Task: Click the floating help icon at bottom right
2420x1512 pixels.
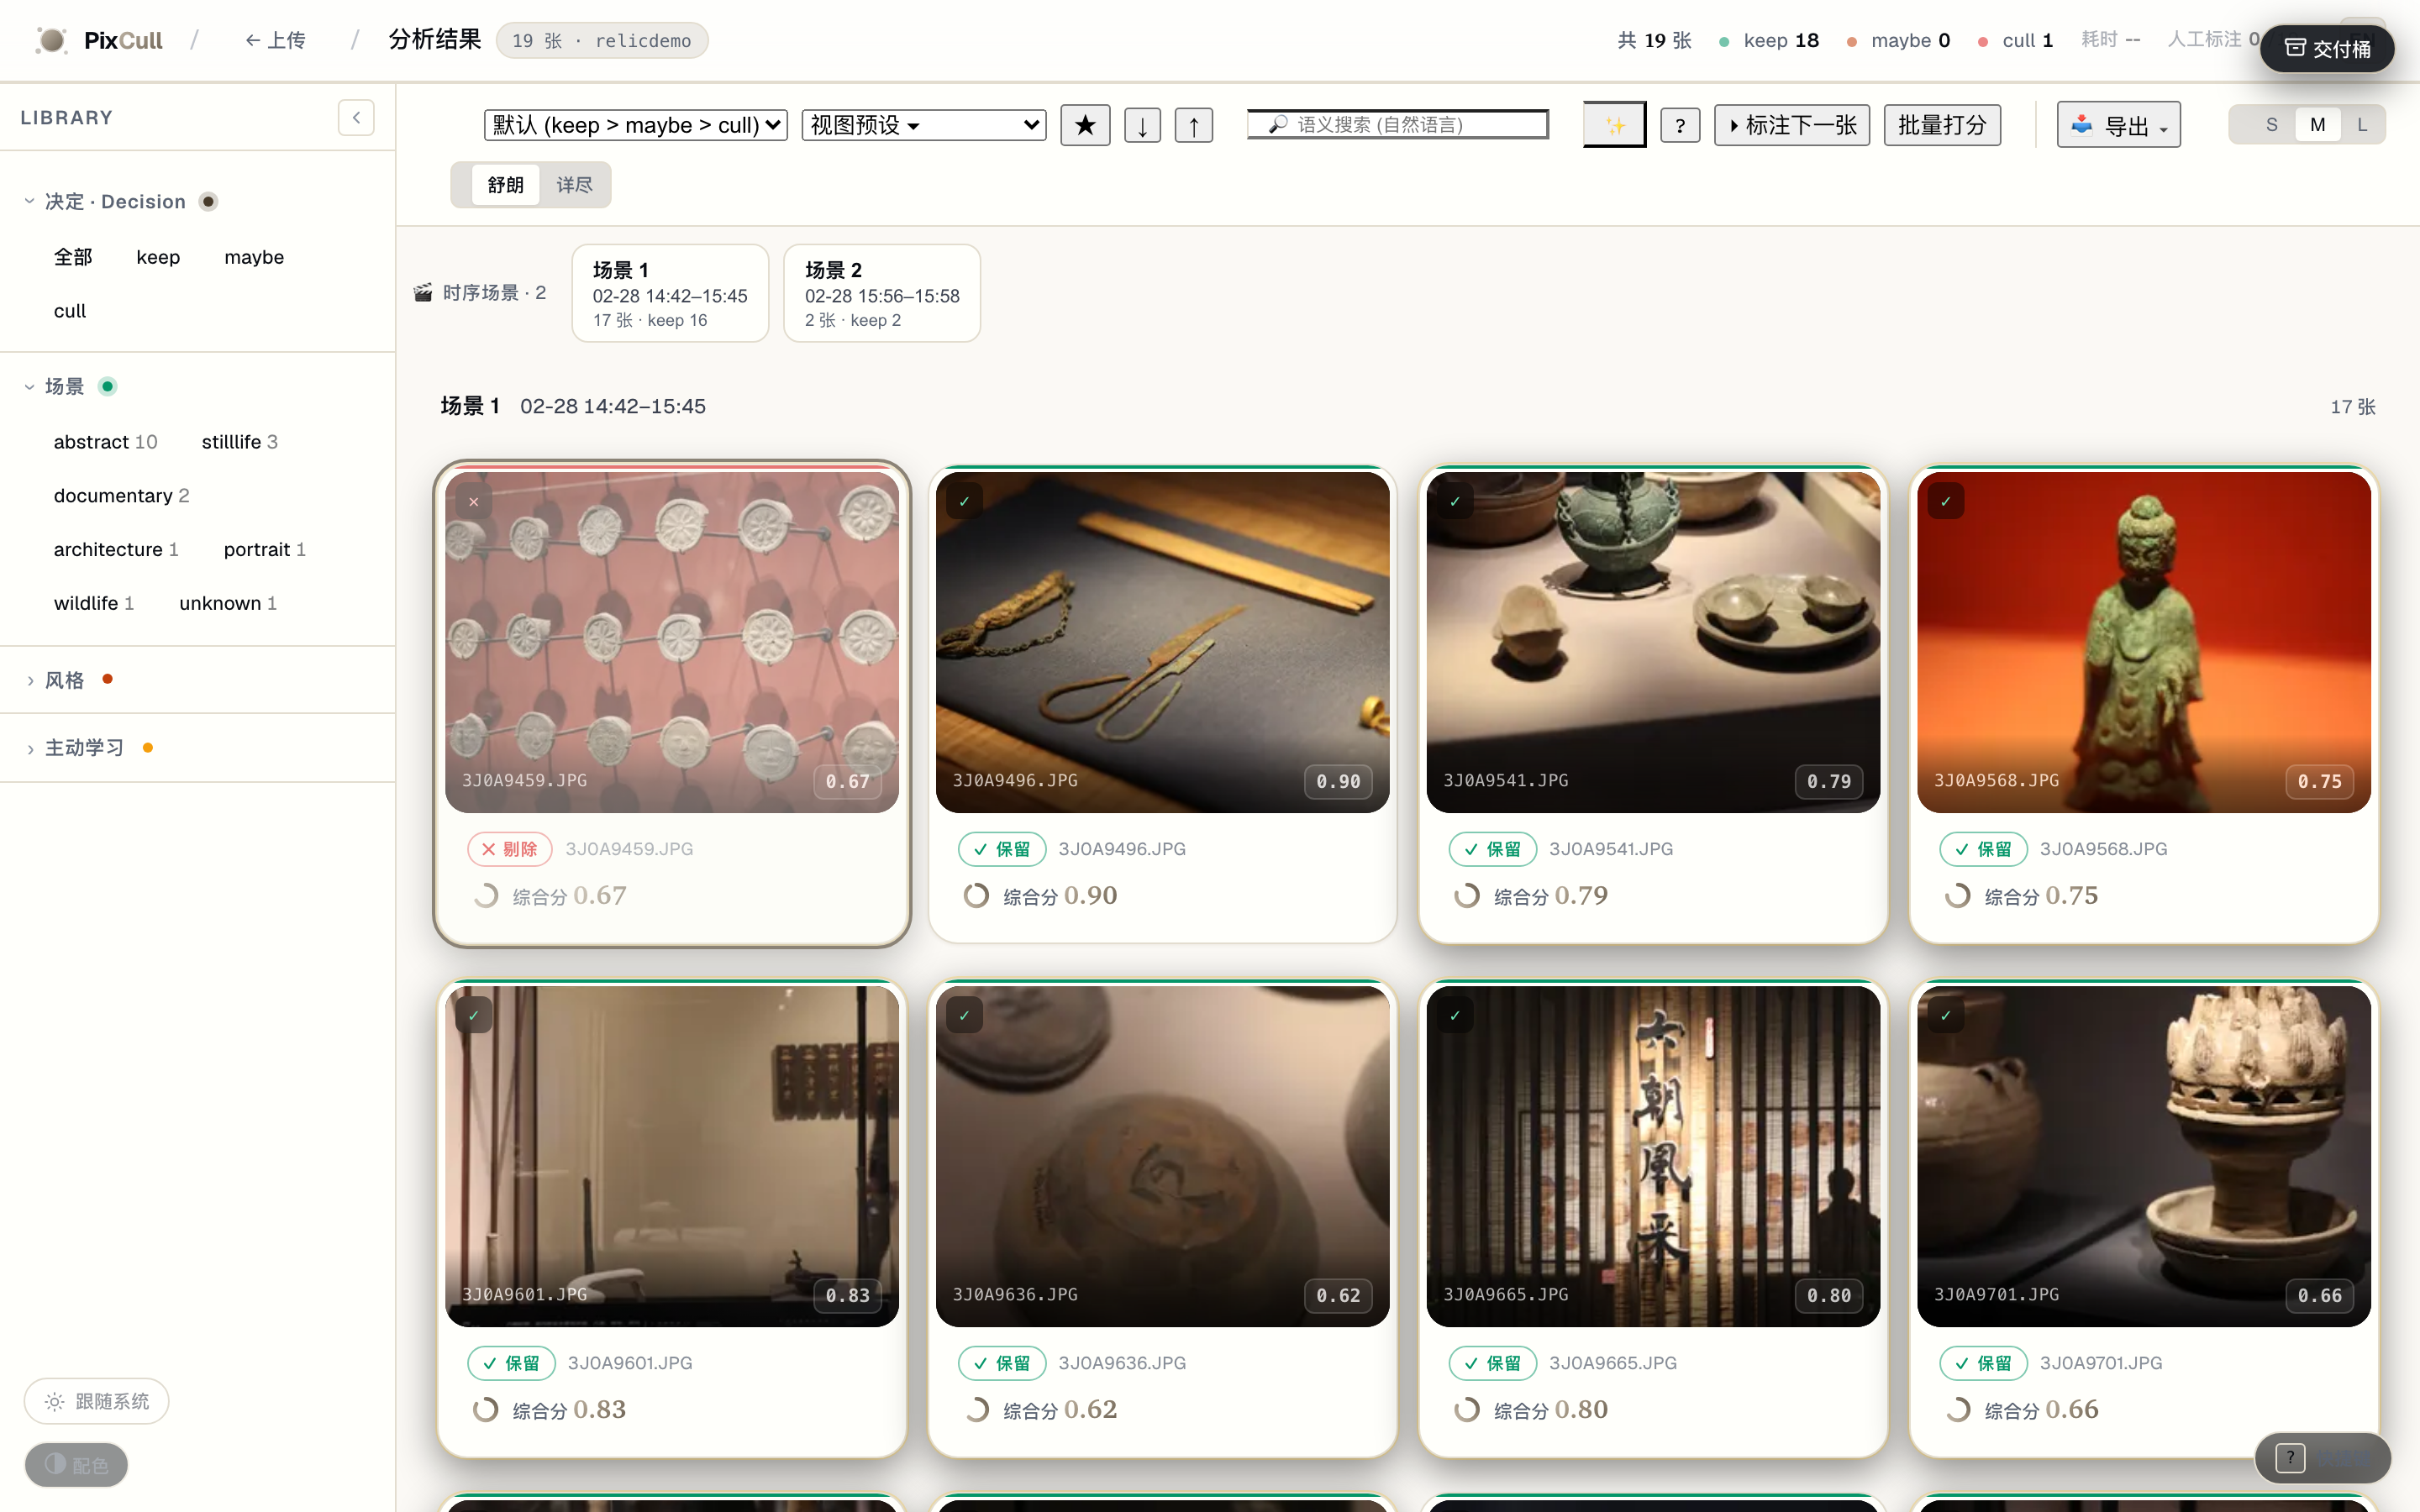Action: click(x=2290, y=1457)
